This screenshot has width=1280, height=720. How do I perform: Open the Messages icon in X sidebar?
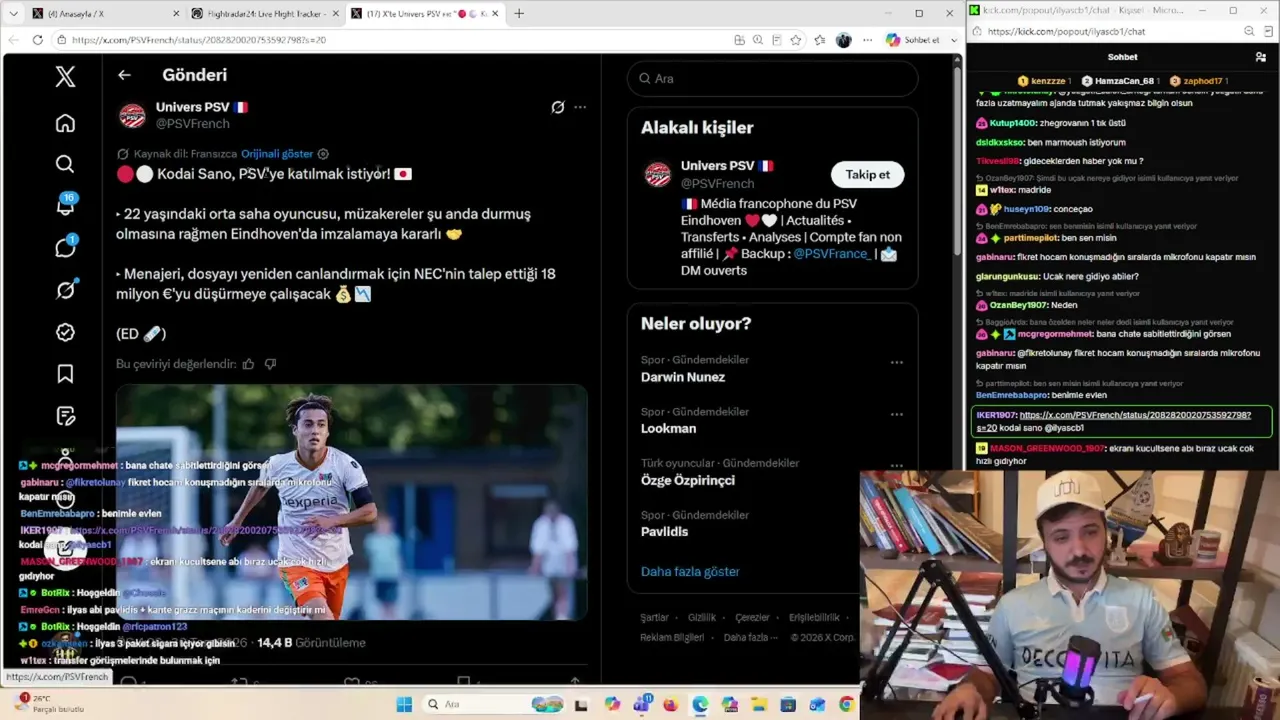[x=65, y=247]
